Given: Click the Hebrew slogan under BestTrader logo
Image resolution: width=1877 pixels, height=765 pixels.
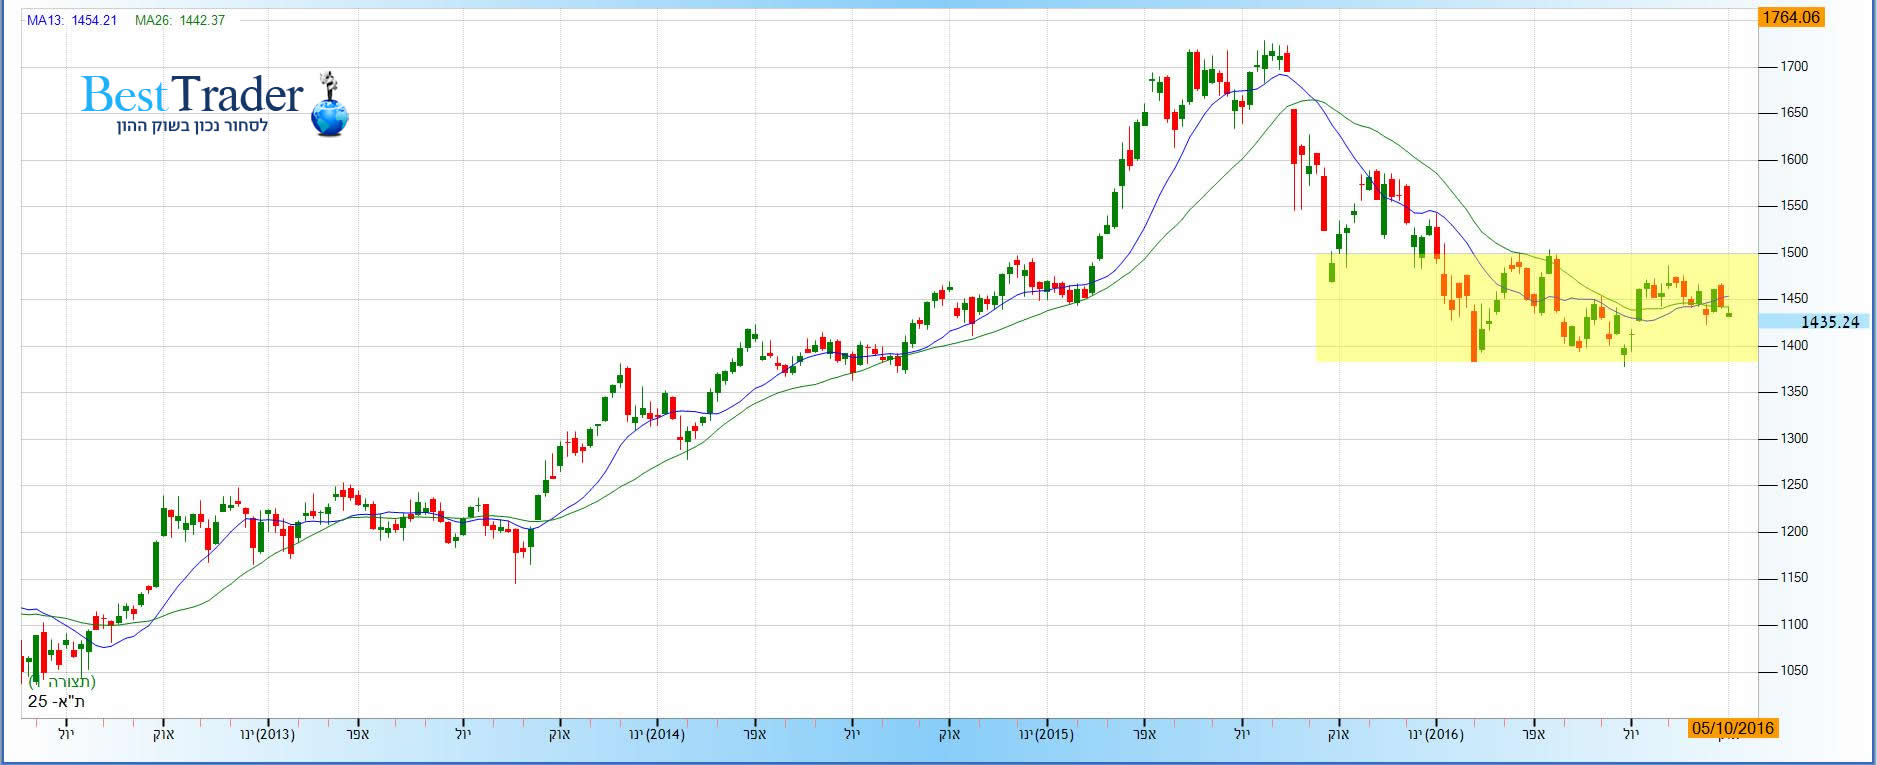Looking at the screenshot, I should pyautogui.click(x=192, y=126).
